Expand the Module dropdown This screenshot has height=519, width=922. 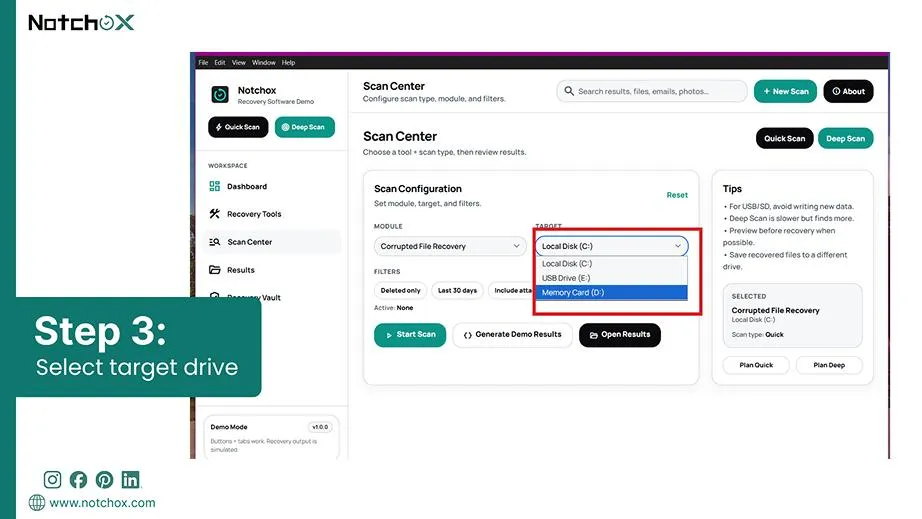[x=450, y=246]
